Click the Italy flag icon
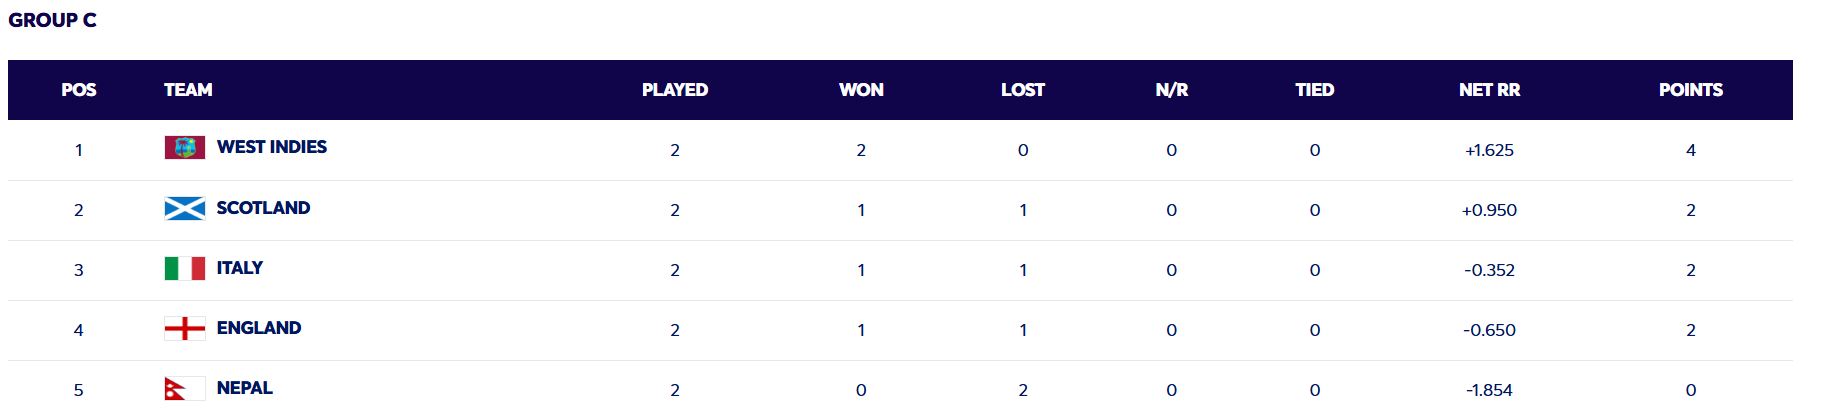The image size is (1827, 412). click(x=185, y=268)
